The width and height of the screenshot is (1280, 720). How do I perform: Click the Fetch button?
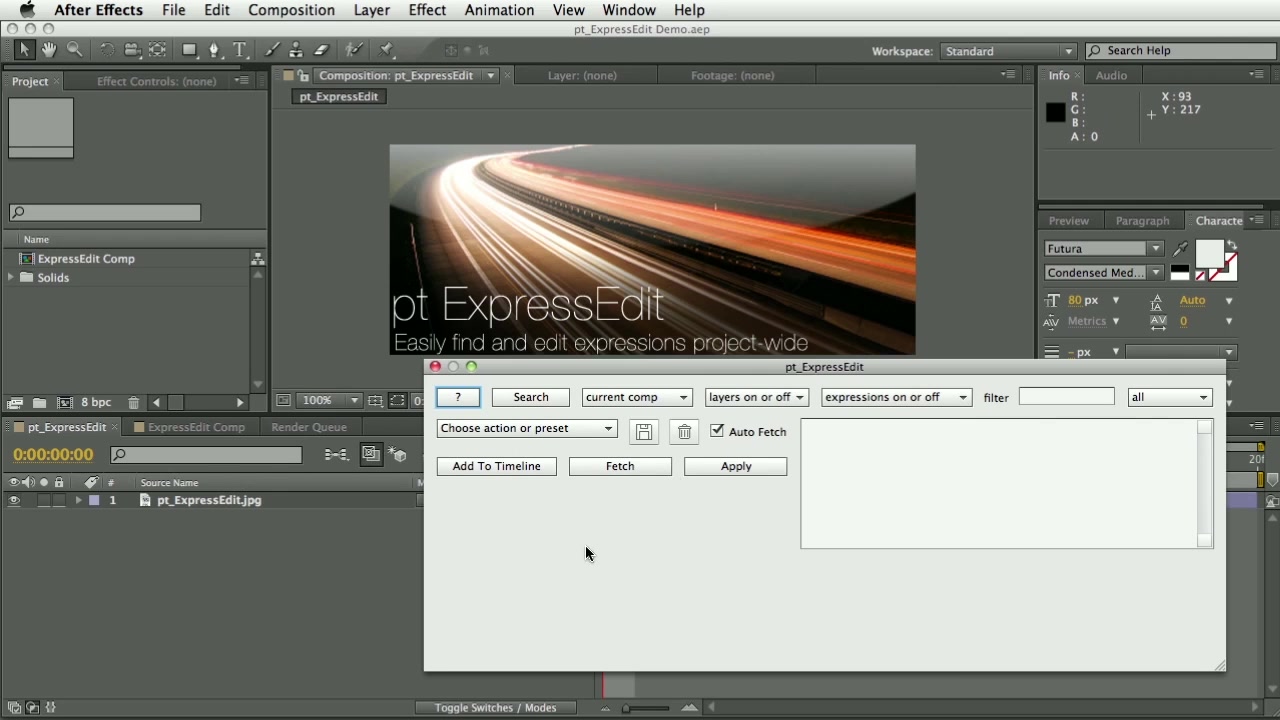[x=620, y=466]
